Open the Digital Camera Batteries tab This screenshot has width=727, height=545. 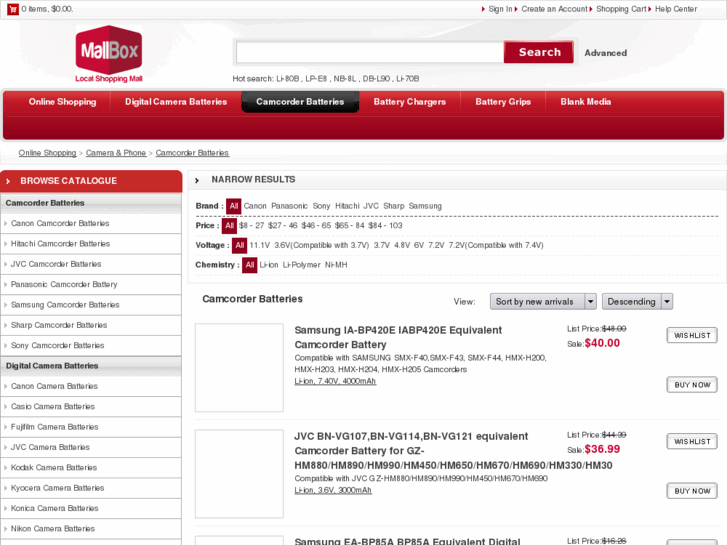pos(176,102)
